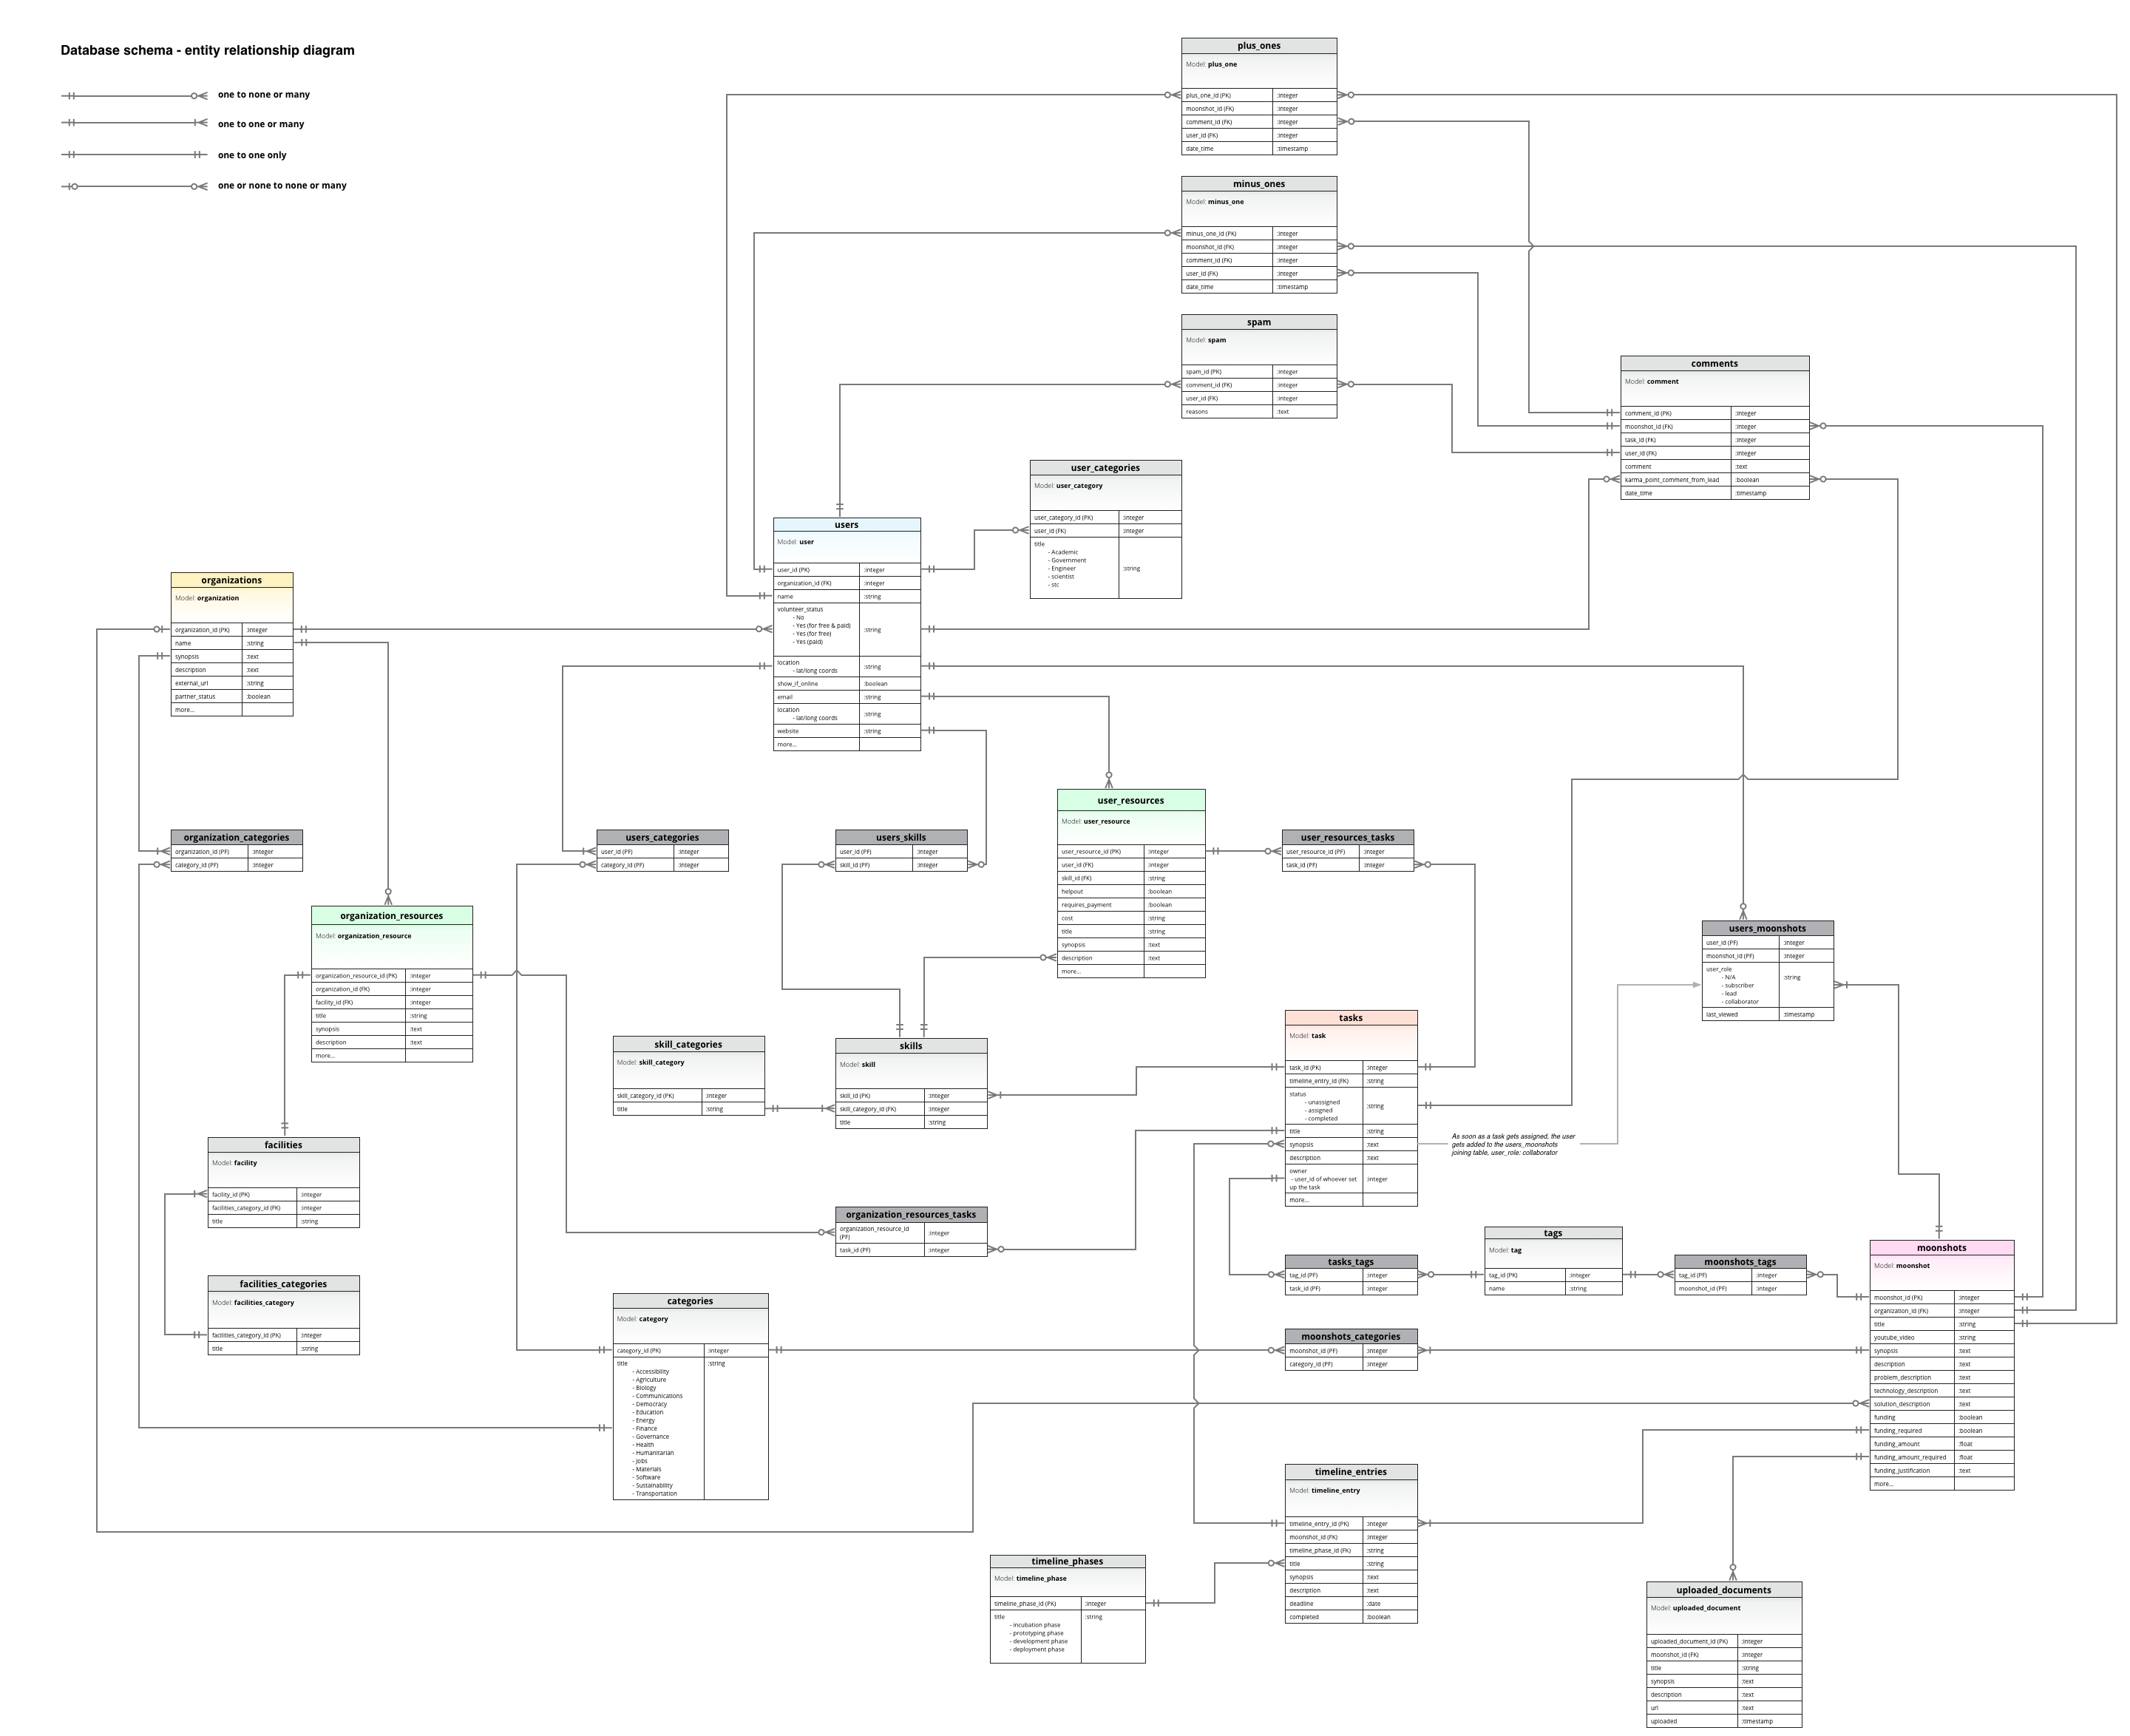Click the skills table header
The width and height of the screenshot is (2130, 1736).
point(910,1045)
